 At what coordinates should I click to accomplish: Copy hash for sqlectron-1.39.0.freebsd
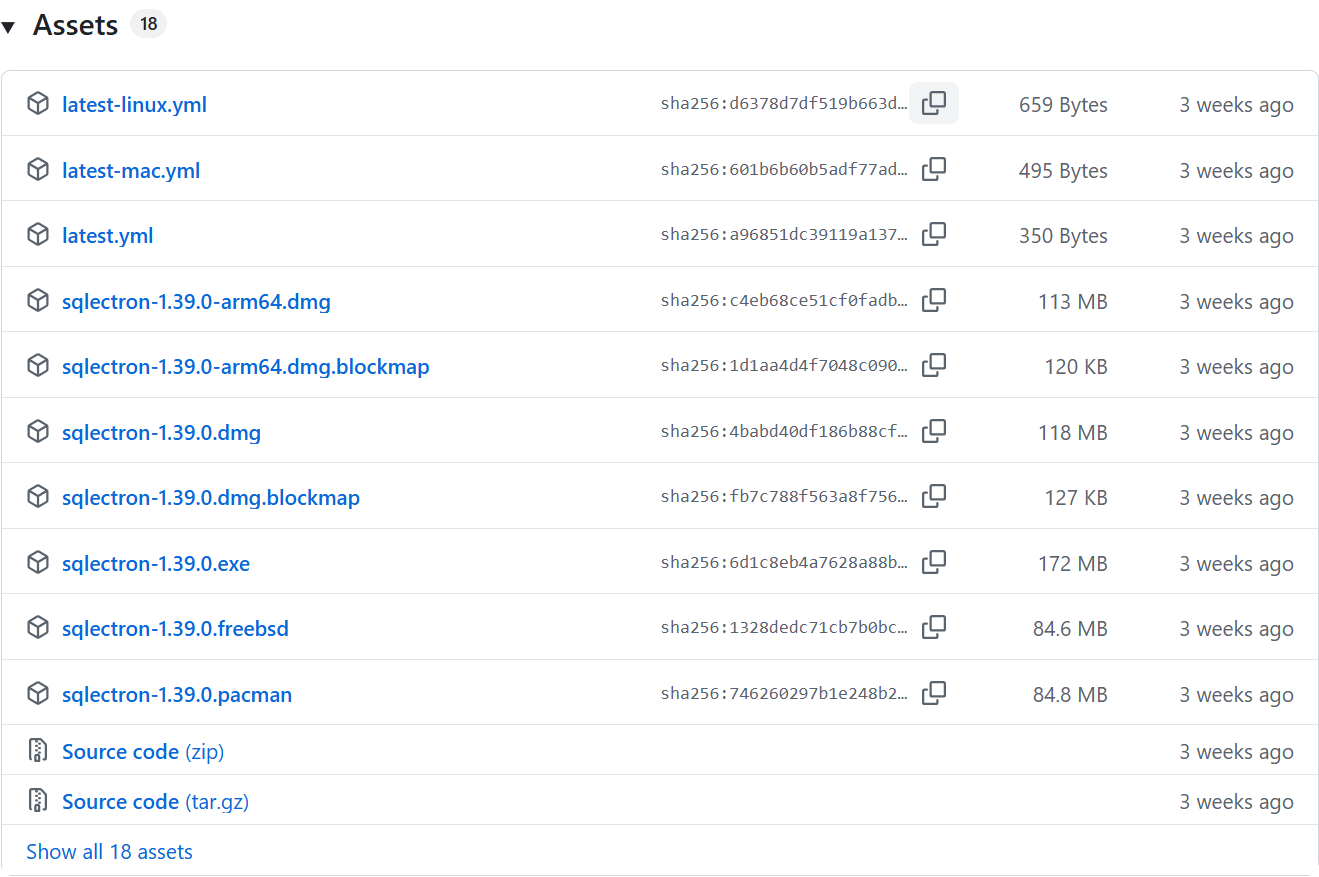(934, 627)
